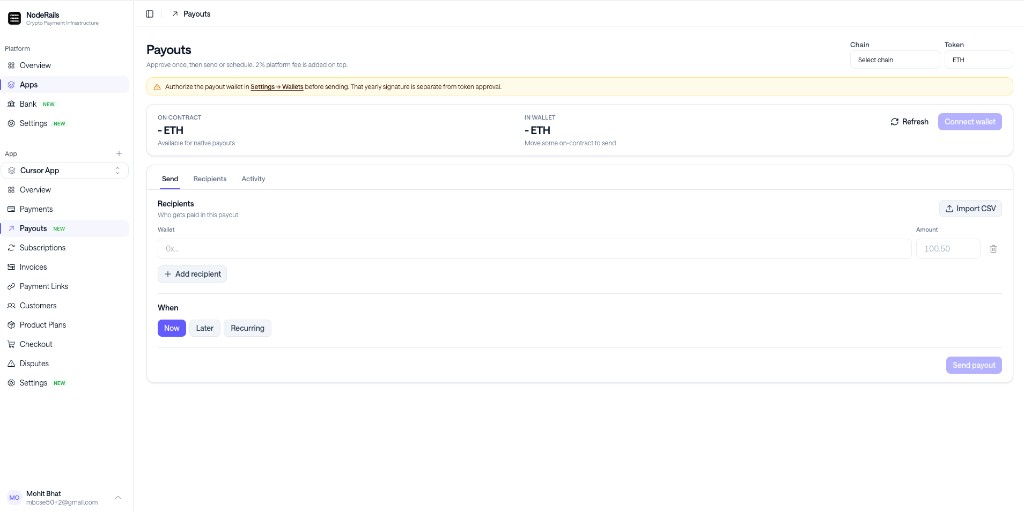1024x511 pixels.
Task: Switch to the Send tab
Action: [170, 179]
